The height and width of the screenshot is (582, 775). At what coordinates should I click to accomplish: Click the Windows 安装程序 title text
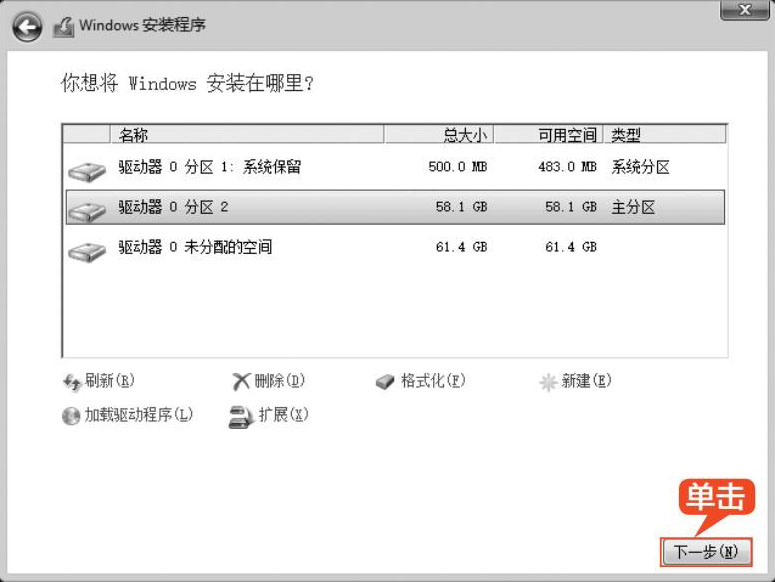tap(142, 25)
